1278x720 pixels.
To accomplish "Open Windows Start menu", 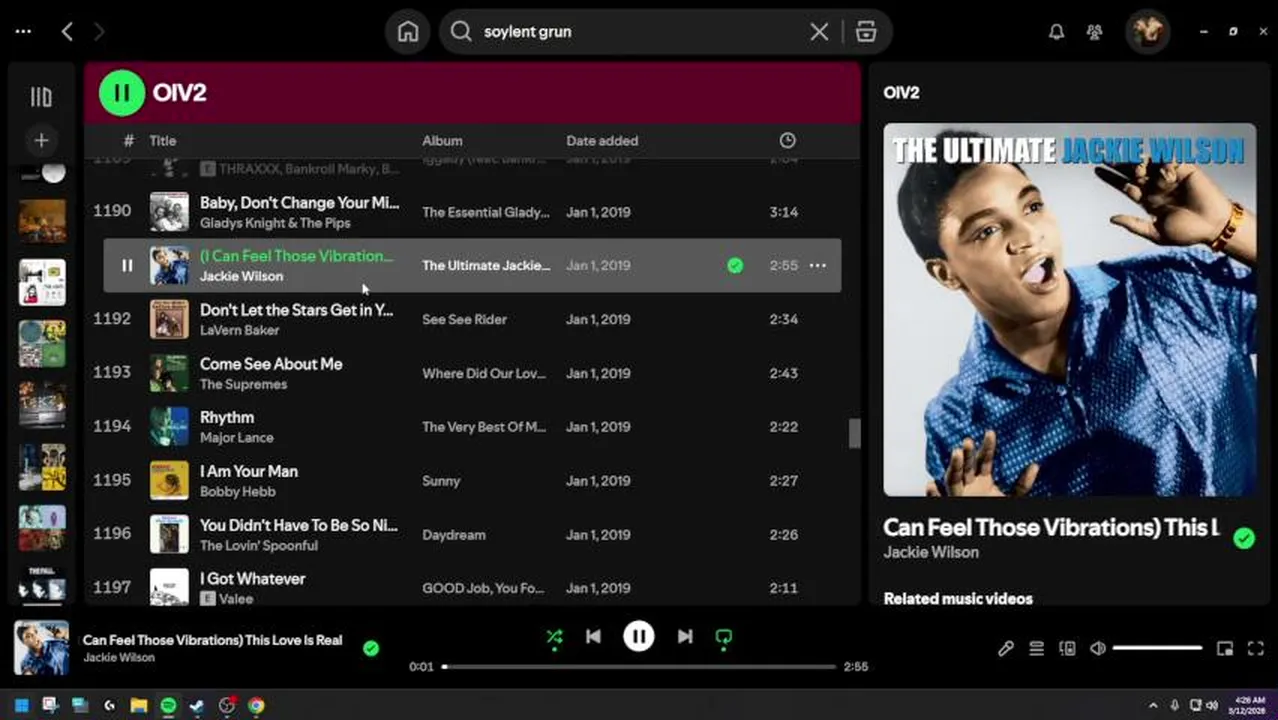I will click(x=21, y=706).
